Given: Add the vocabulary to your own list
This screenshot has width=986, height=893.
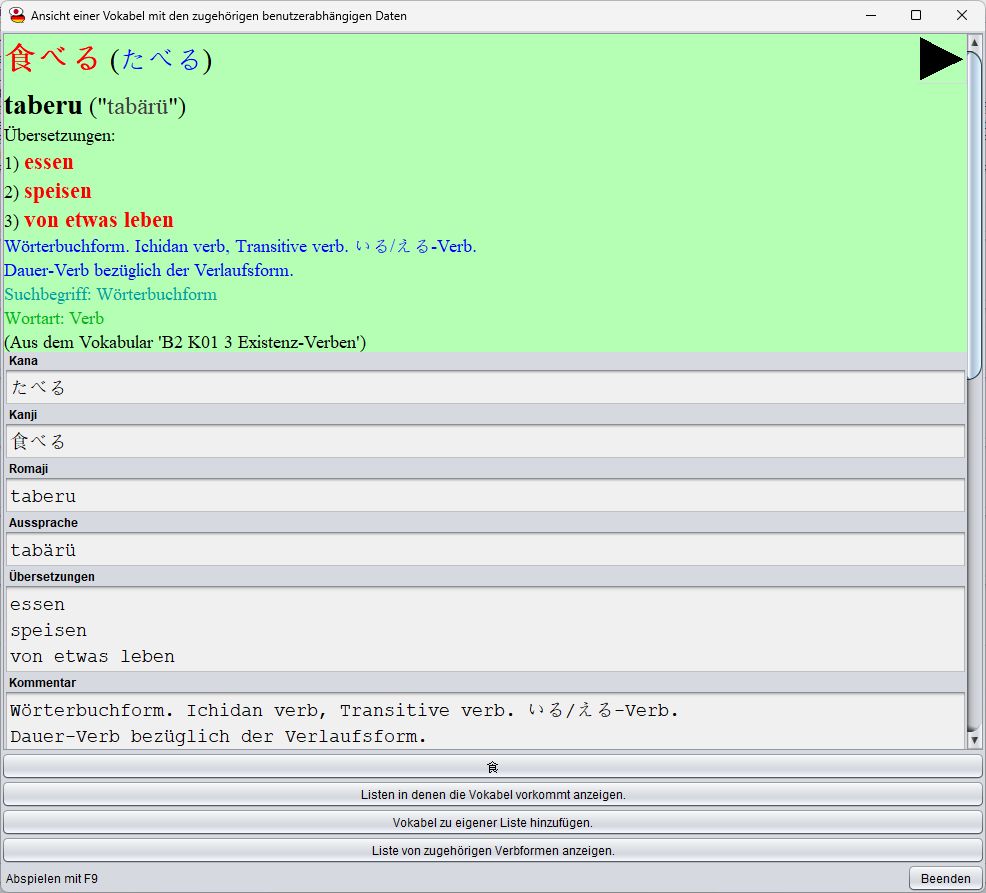Looking at the screenshot, I should point(492,823).
